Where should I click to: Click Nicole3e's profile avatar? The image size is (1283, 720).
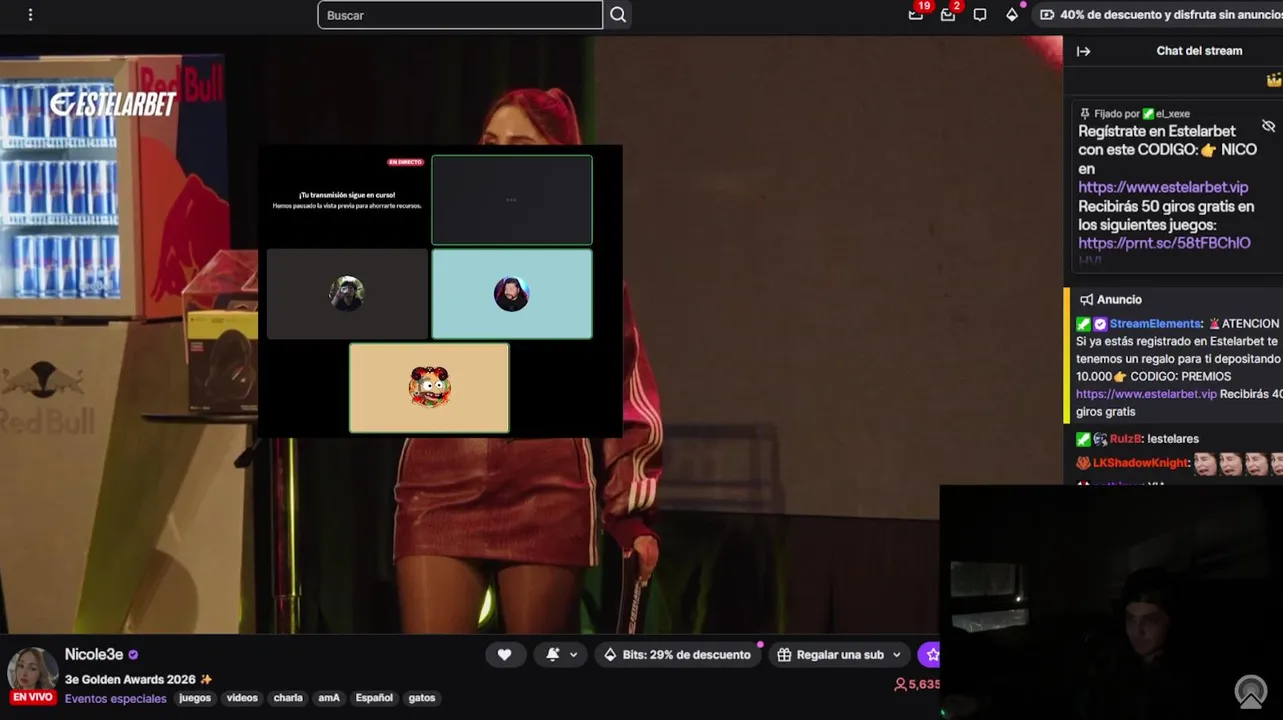(32, 670)
